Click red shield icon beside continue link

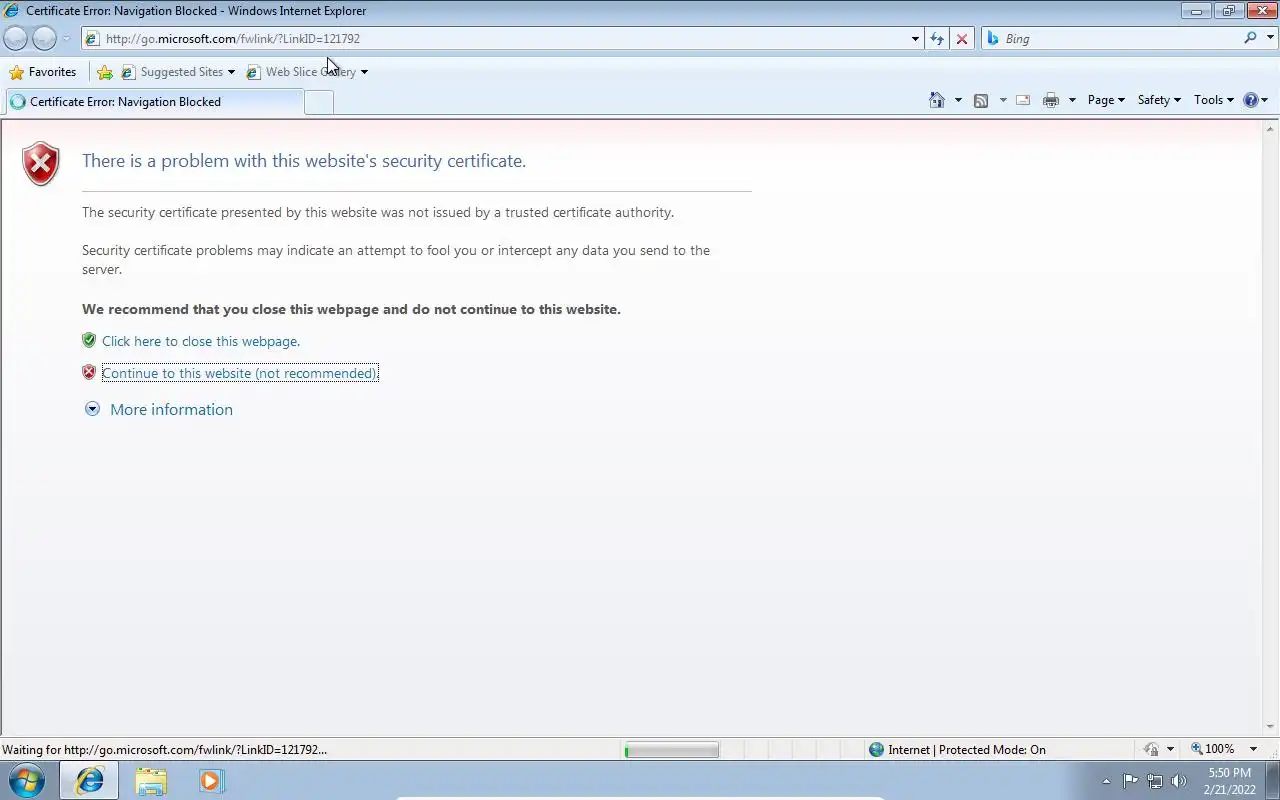pos(89,372)
